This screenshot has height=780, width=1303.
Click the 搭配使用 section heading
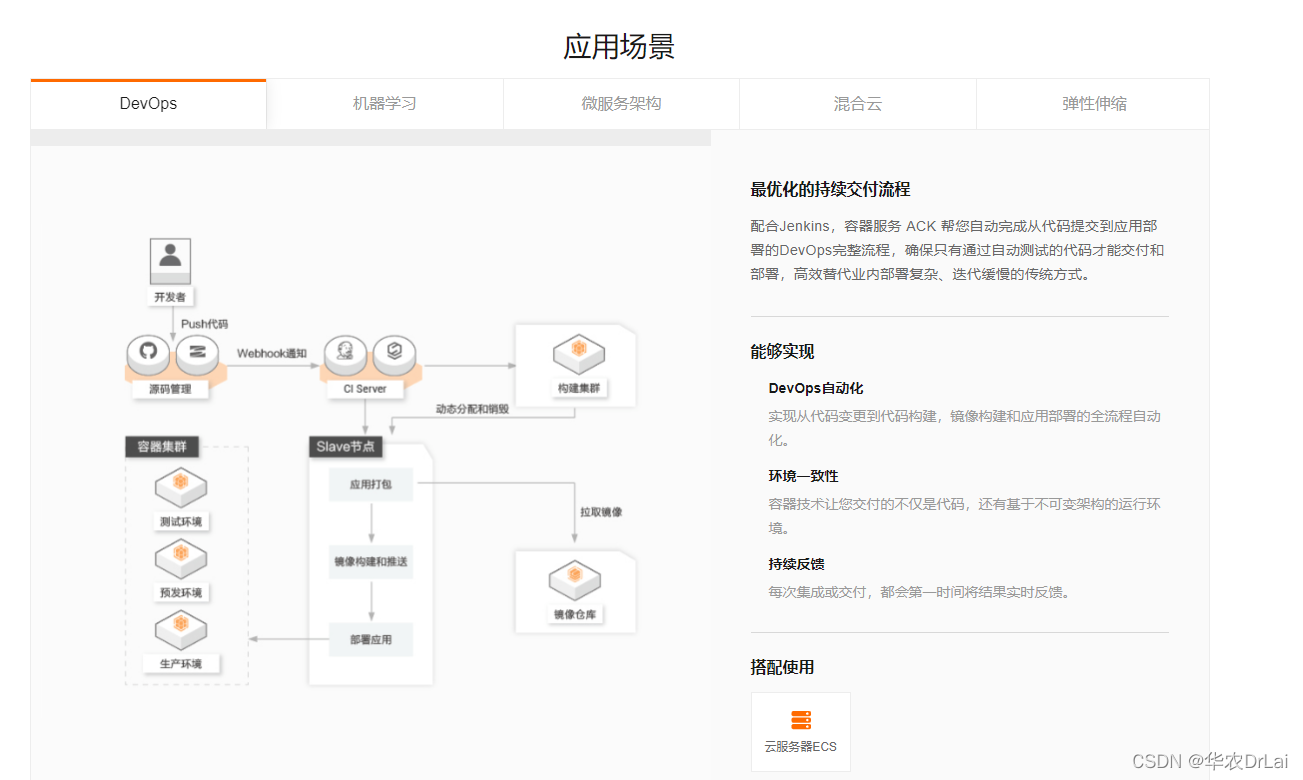tap(783, 667)
